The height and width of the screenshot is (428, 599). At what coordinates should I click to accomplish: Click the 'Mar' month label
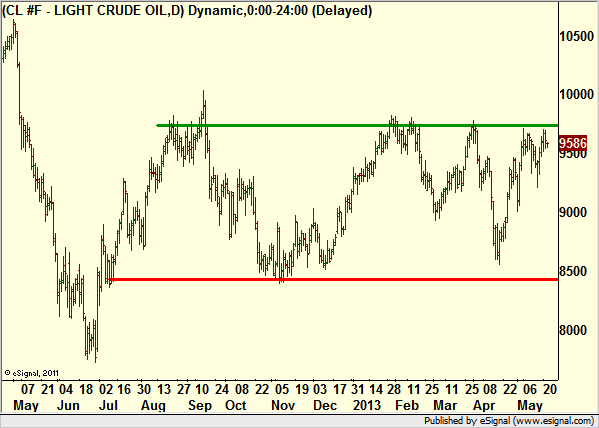pos(445,405)
